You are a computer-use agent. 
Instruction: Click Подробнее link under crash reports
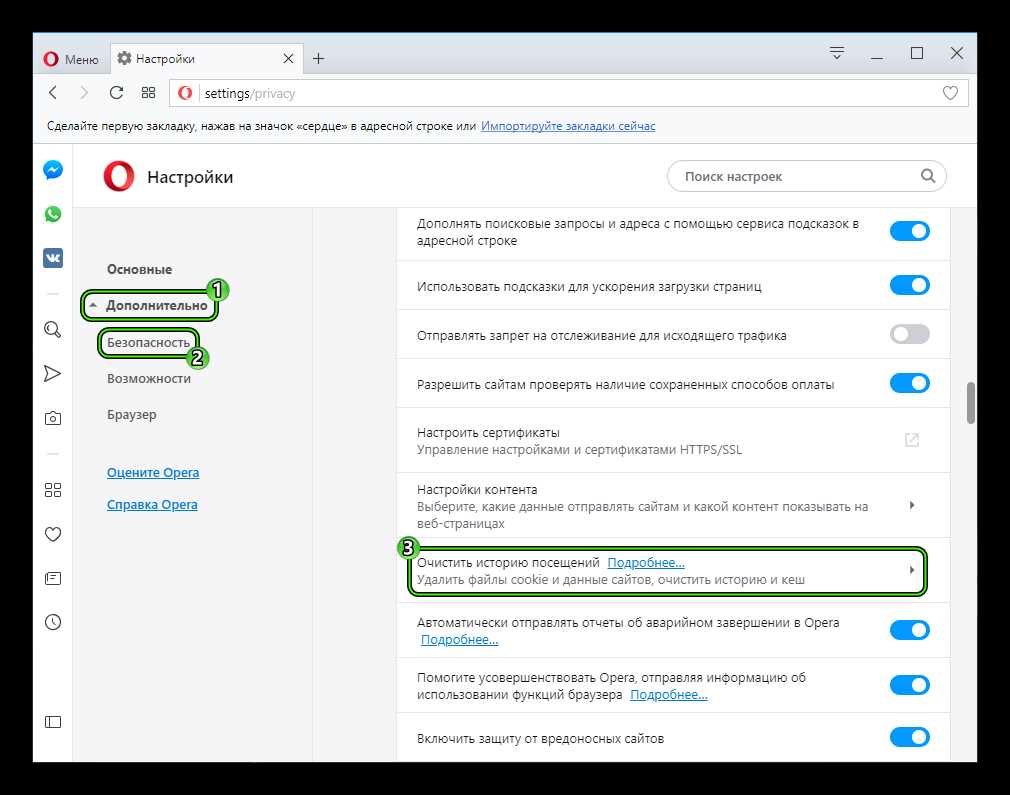(459, 640)
